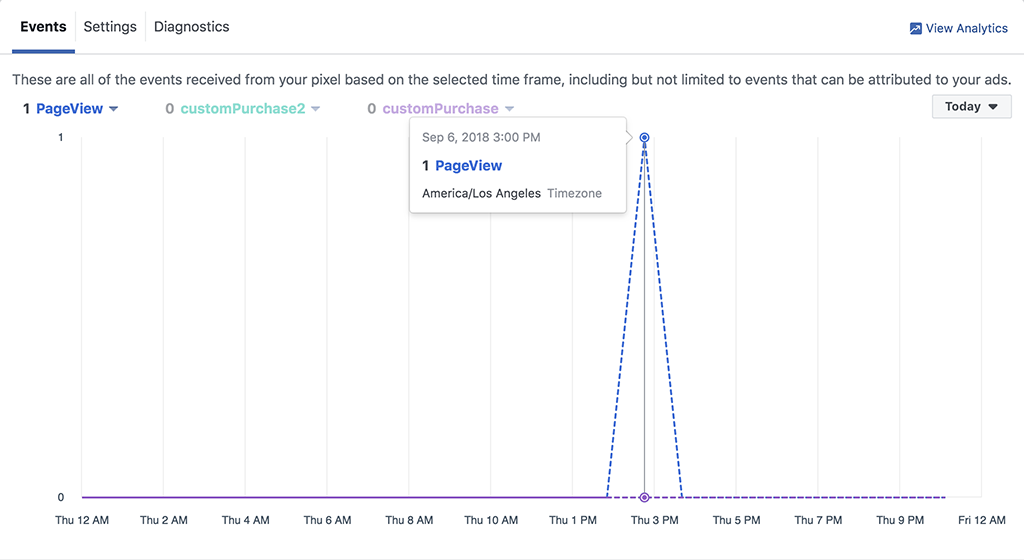Screen dimensions: 1024x560
Task: Select the customPurchase2 event label
Action: pos(243,108)
